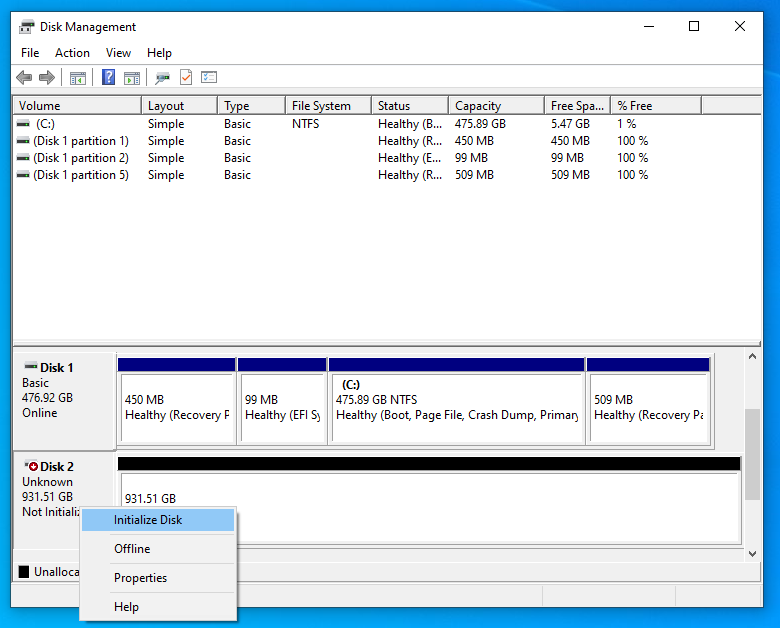780x628 pixels.
Task: Open the Action menu
Action: [x=72, y=53]
